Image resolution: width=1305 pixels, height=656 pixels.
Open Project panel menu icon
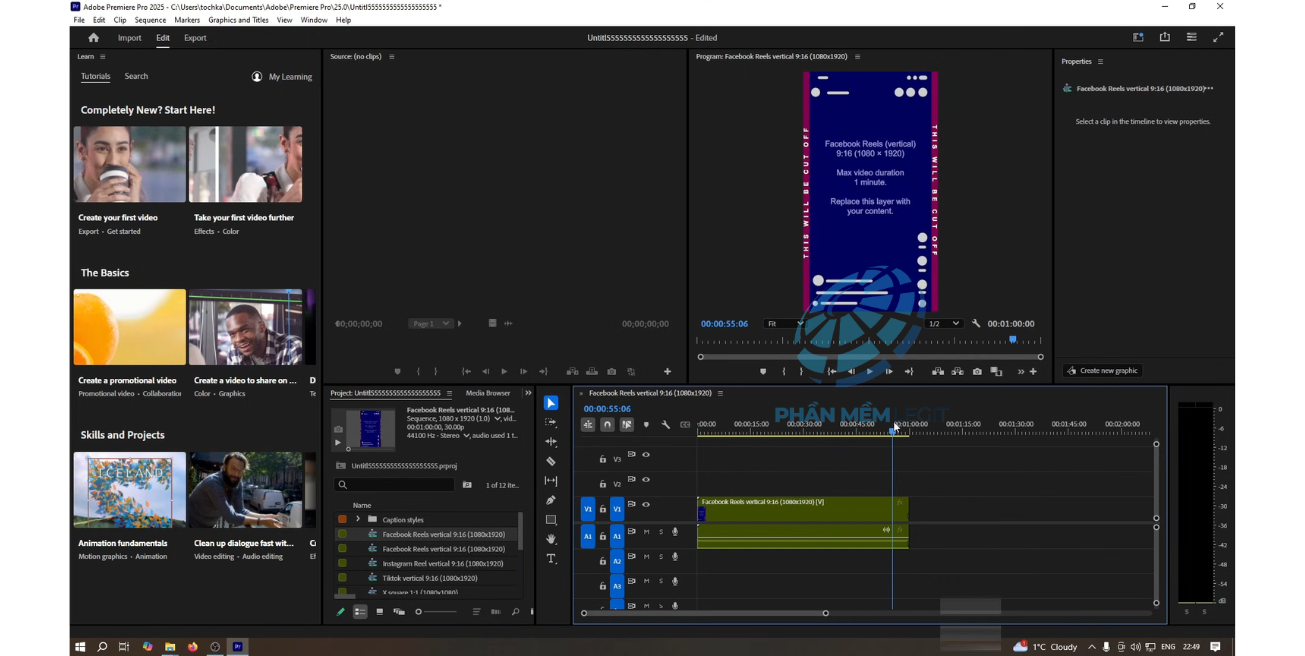(449, 393)
